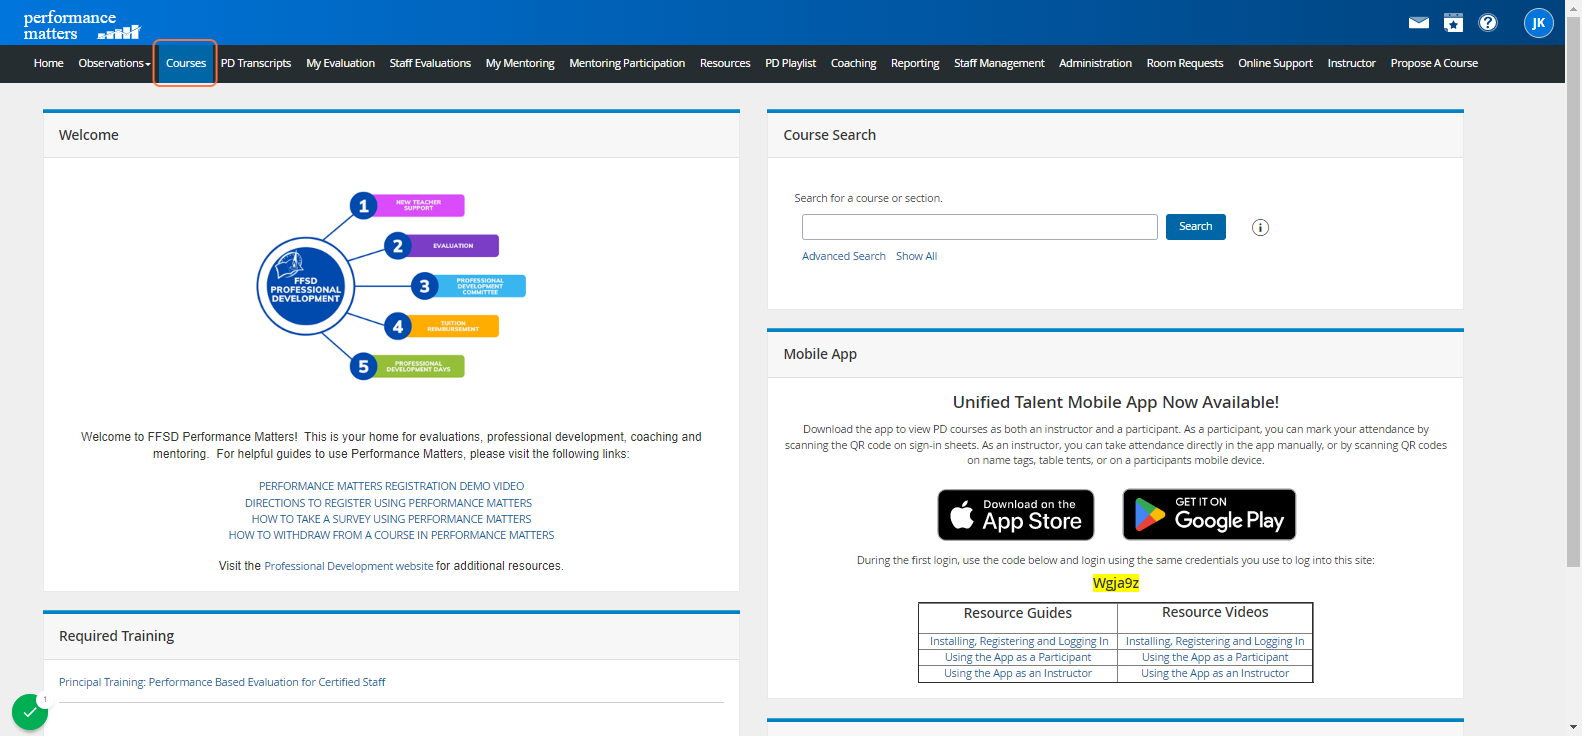
Task: Open the starred calendar icon
Action: (x=1453, y=23)
